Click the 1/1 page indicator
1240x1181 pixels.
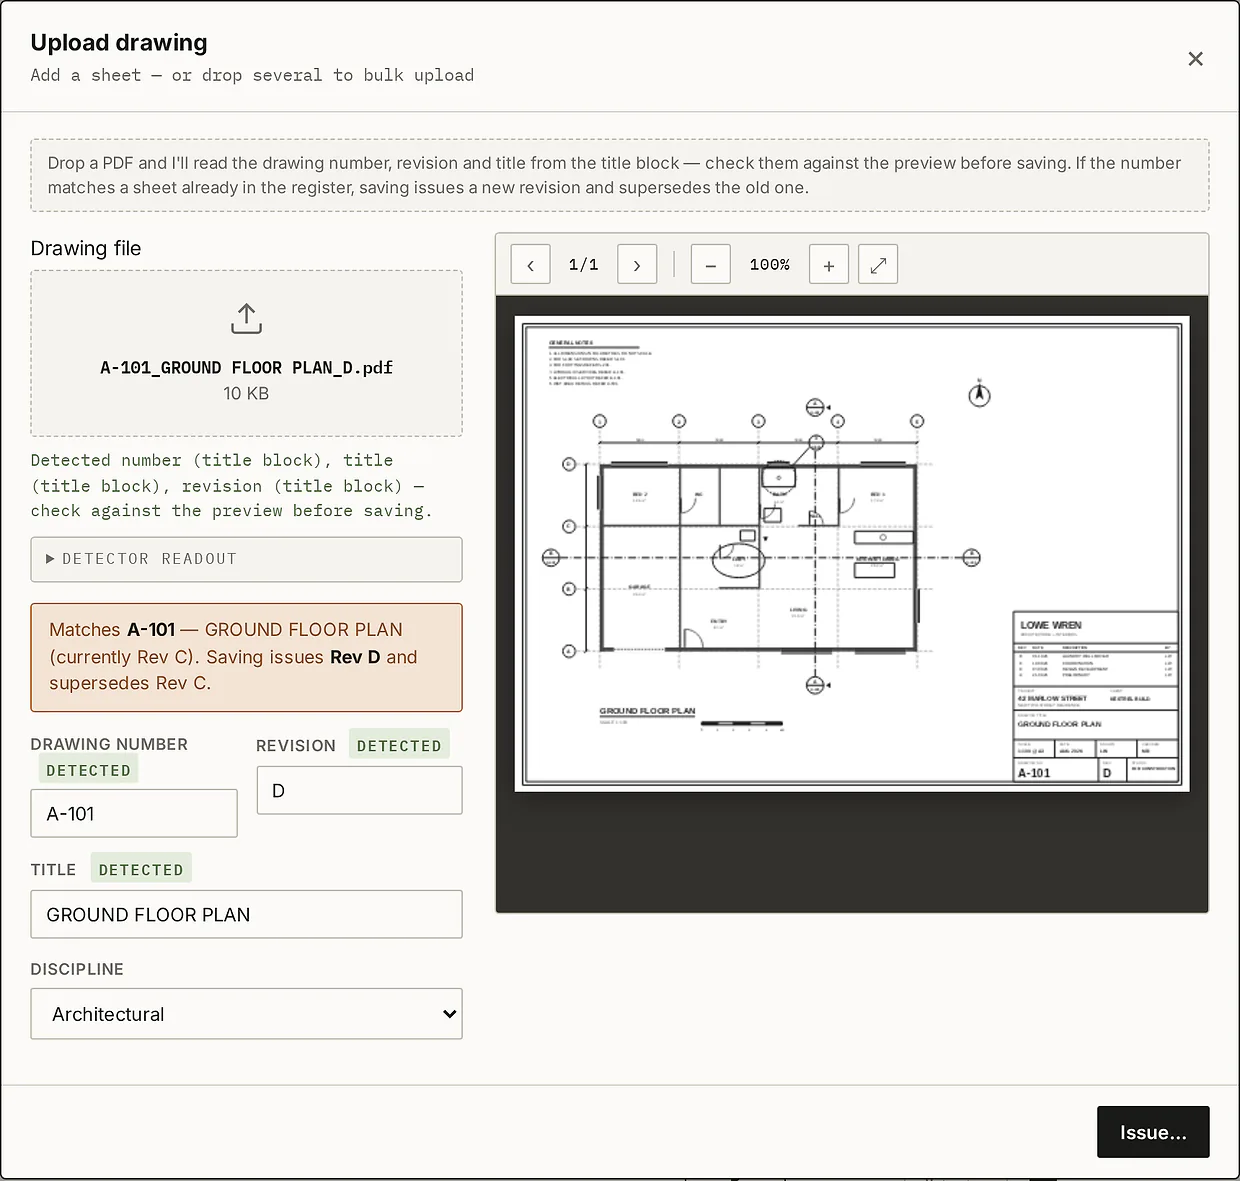click(x=584, y=264)
